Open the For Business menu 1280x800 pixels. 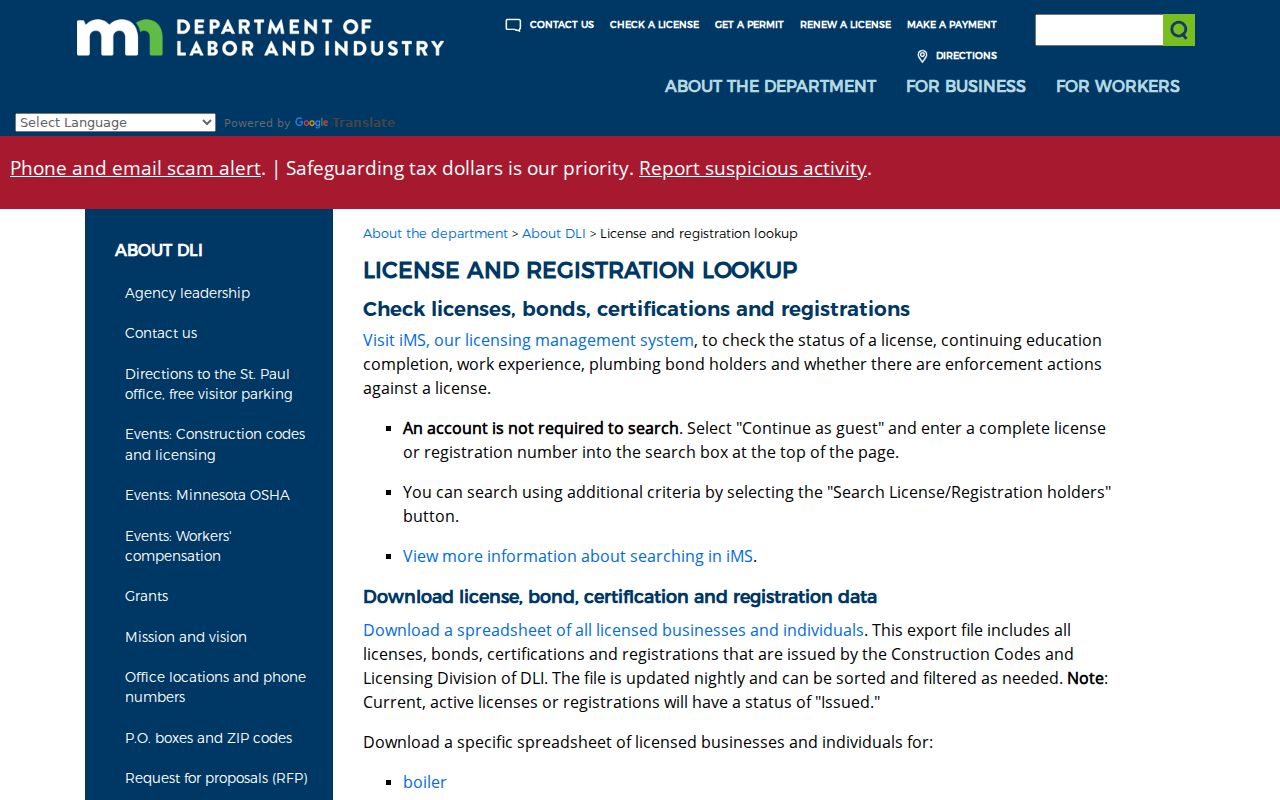966,86
